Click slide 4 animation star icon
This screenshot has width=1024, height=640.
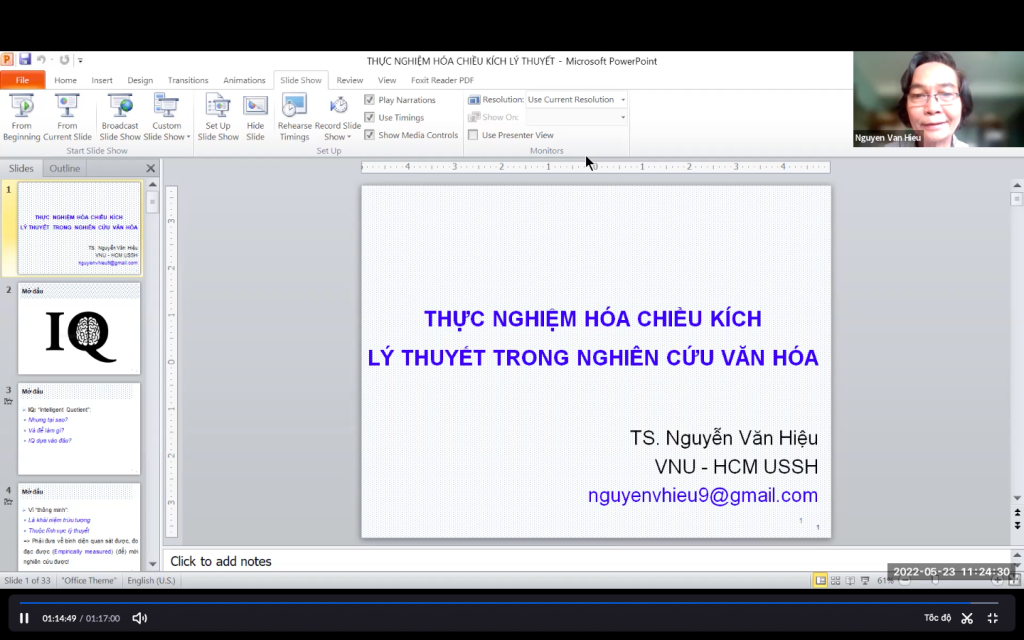tap(8, 502)
